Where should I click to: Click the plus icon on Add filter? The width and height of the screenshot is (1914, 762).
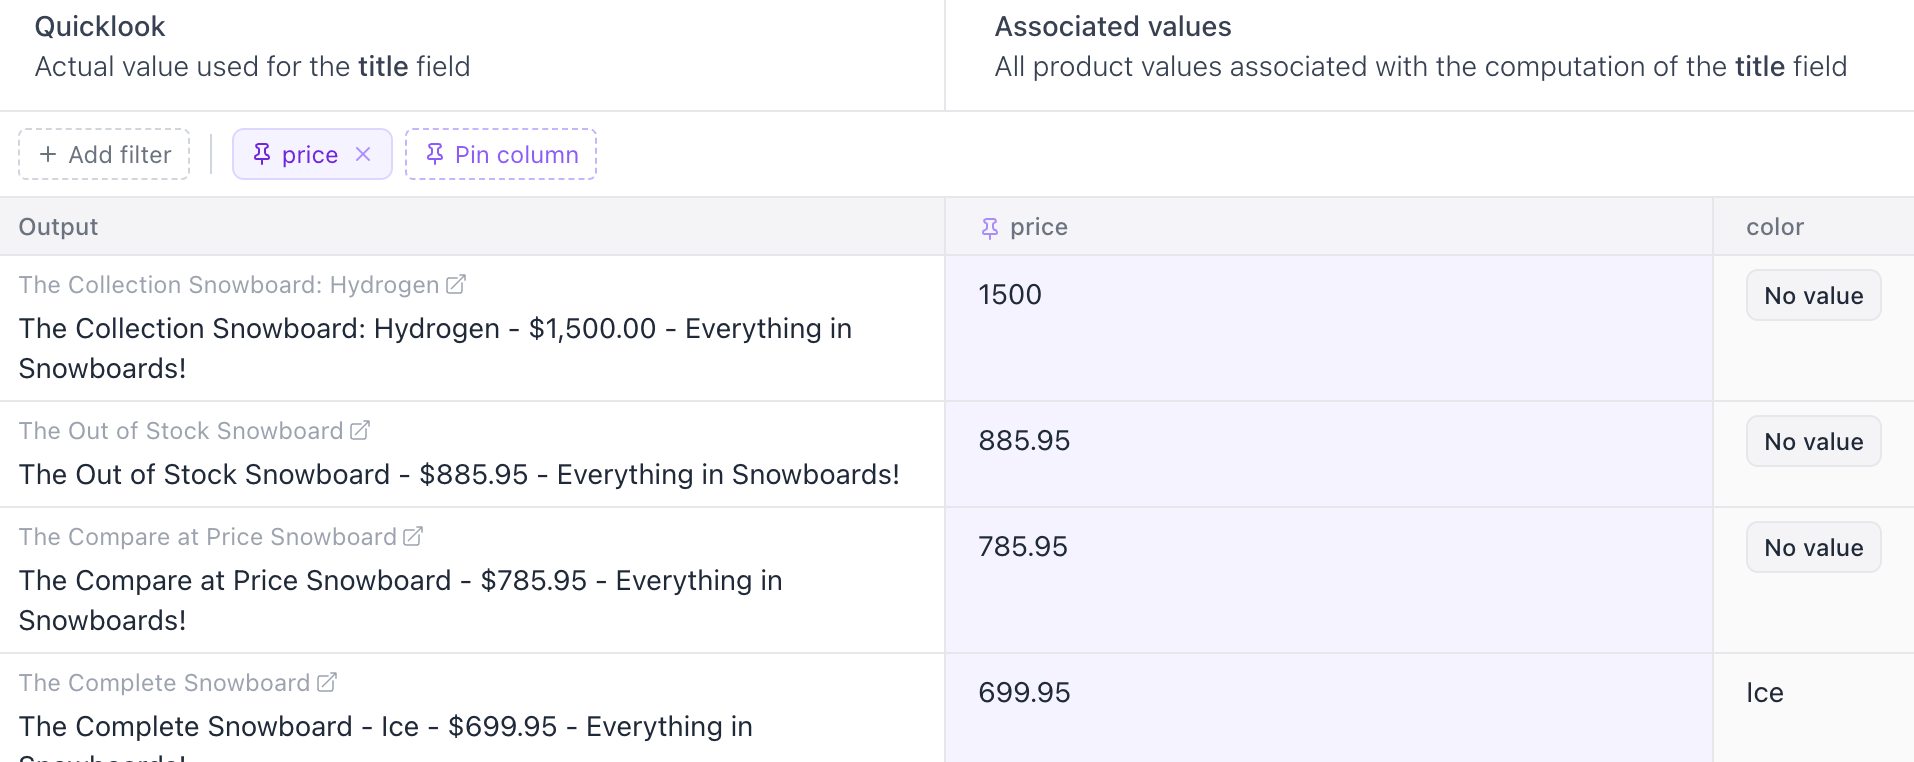(x=47, y=154)
